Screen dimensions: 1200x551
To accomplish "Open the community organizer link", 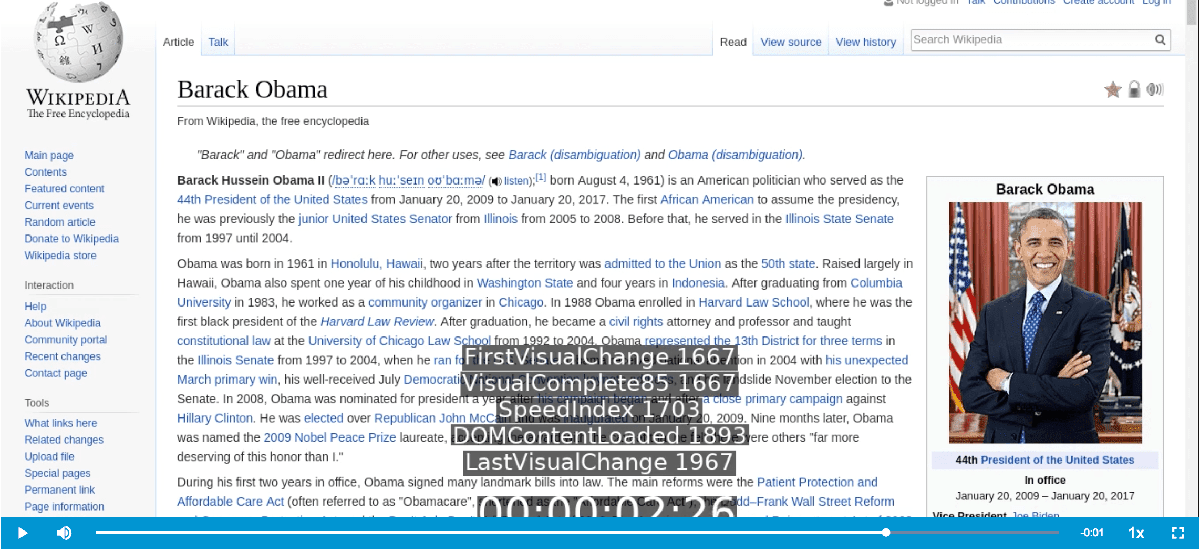I will pyautogui.click(x=425, y=302).
